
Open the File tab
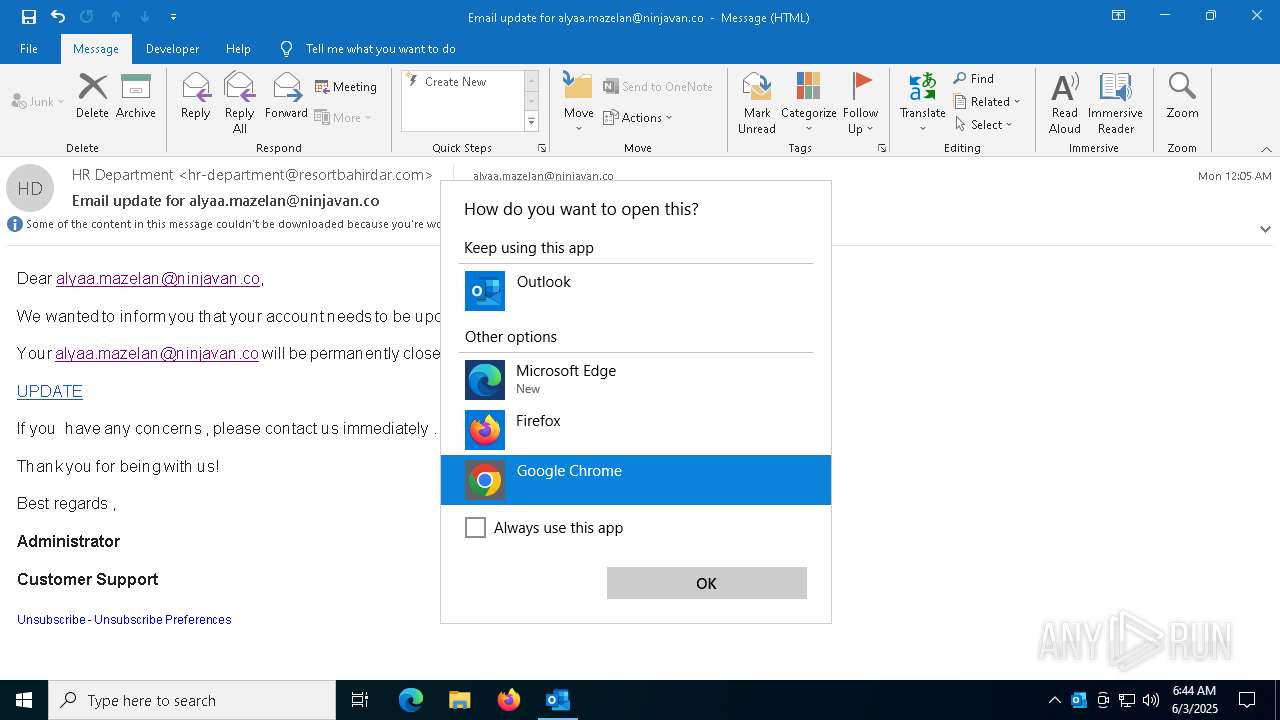coord(29,48)
